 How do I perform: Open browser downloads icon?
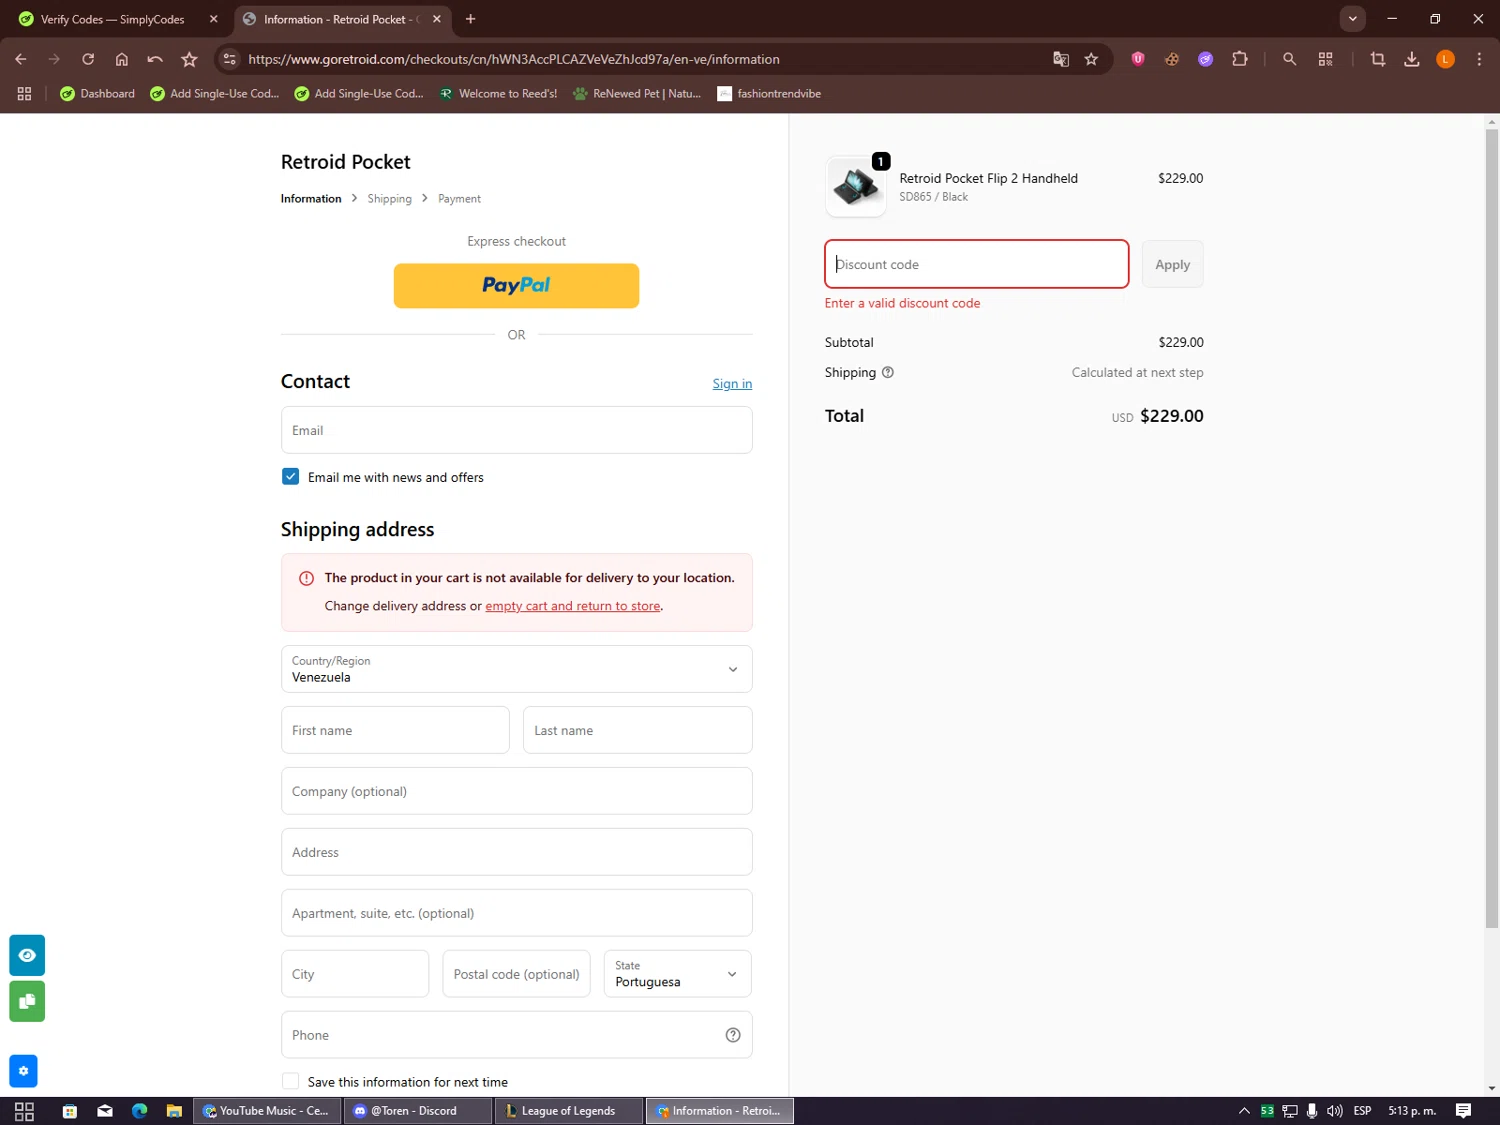click(x=1412, y=59)
